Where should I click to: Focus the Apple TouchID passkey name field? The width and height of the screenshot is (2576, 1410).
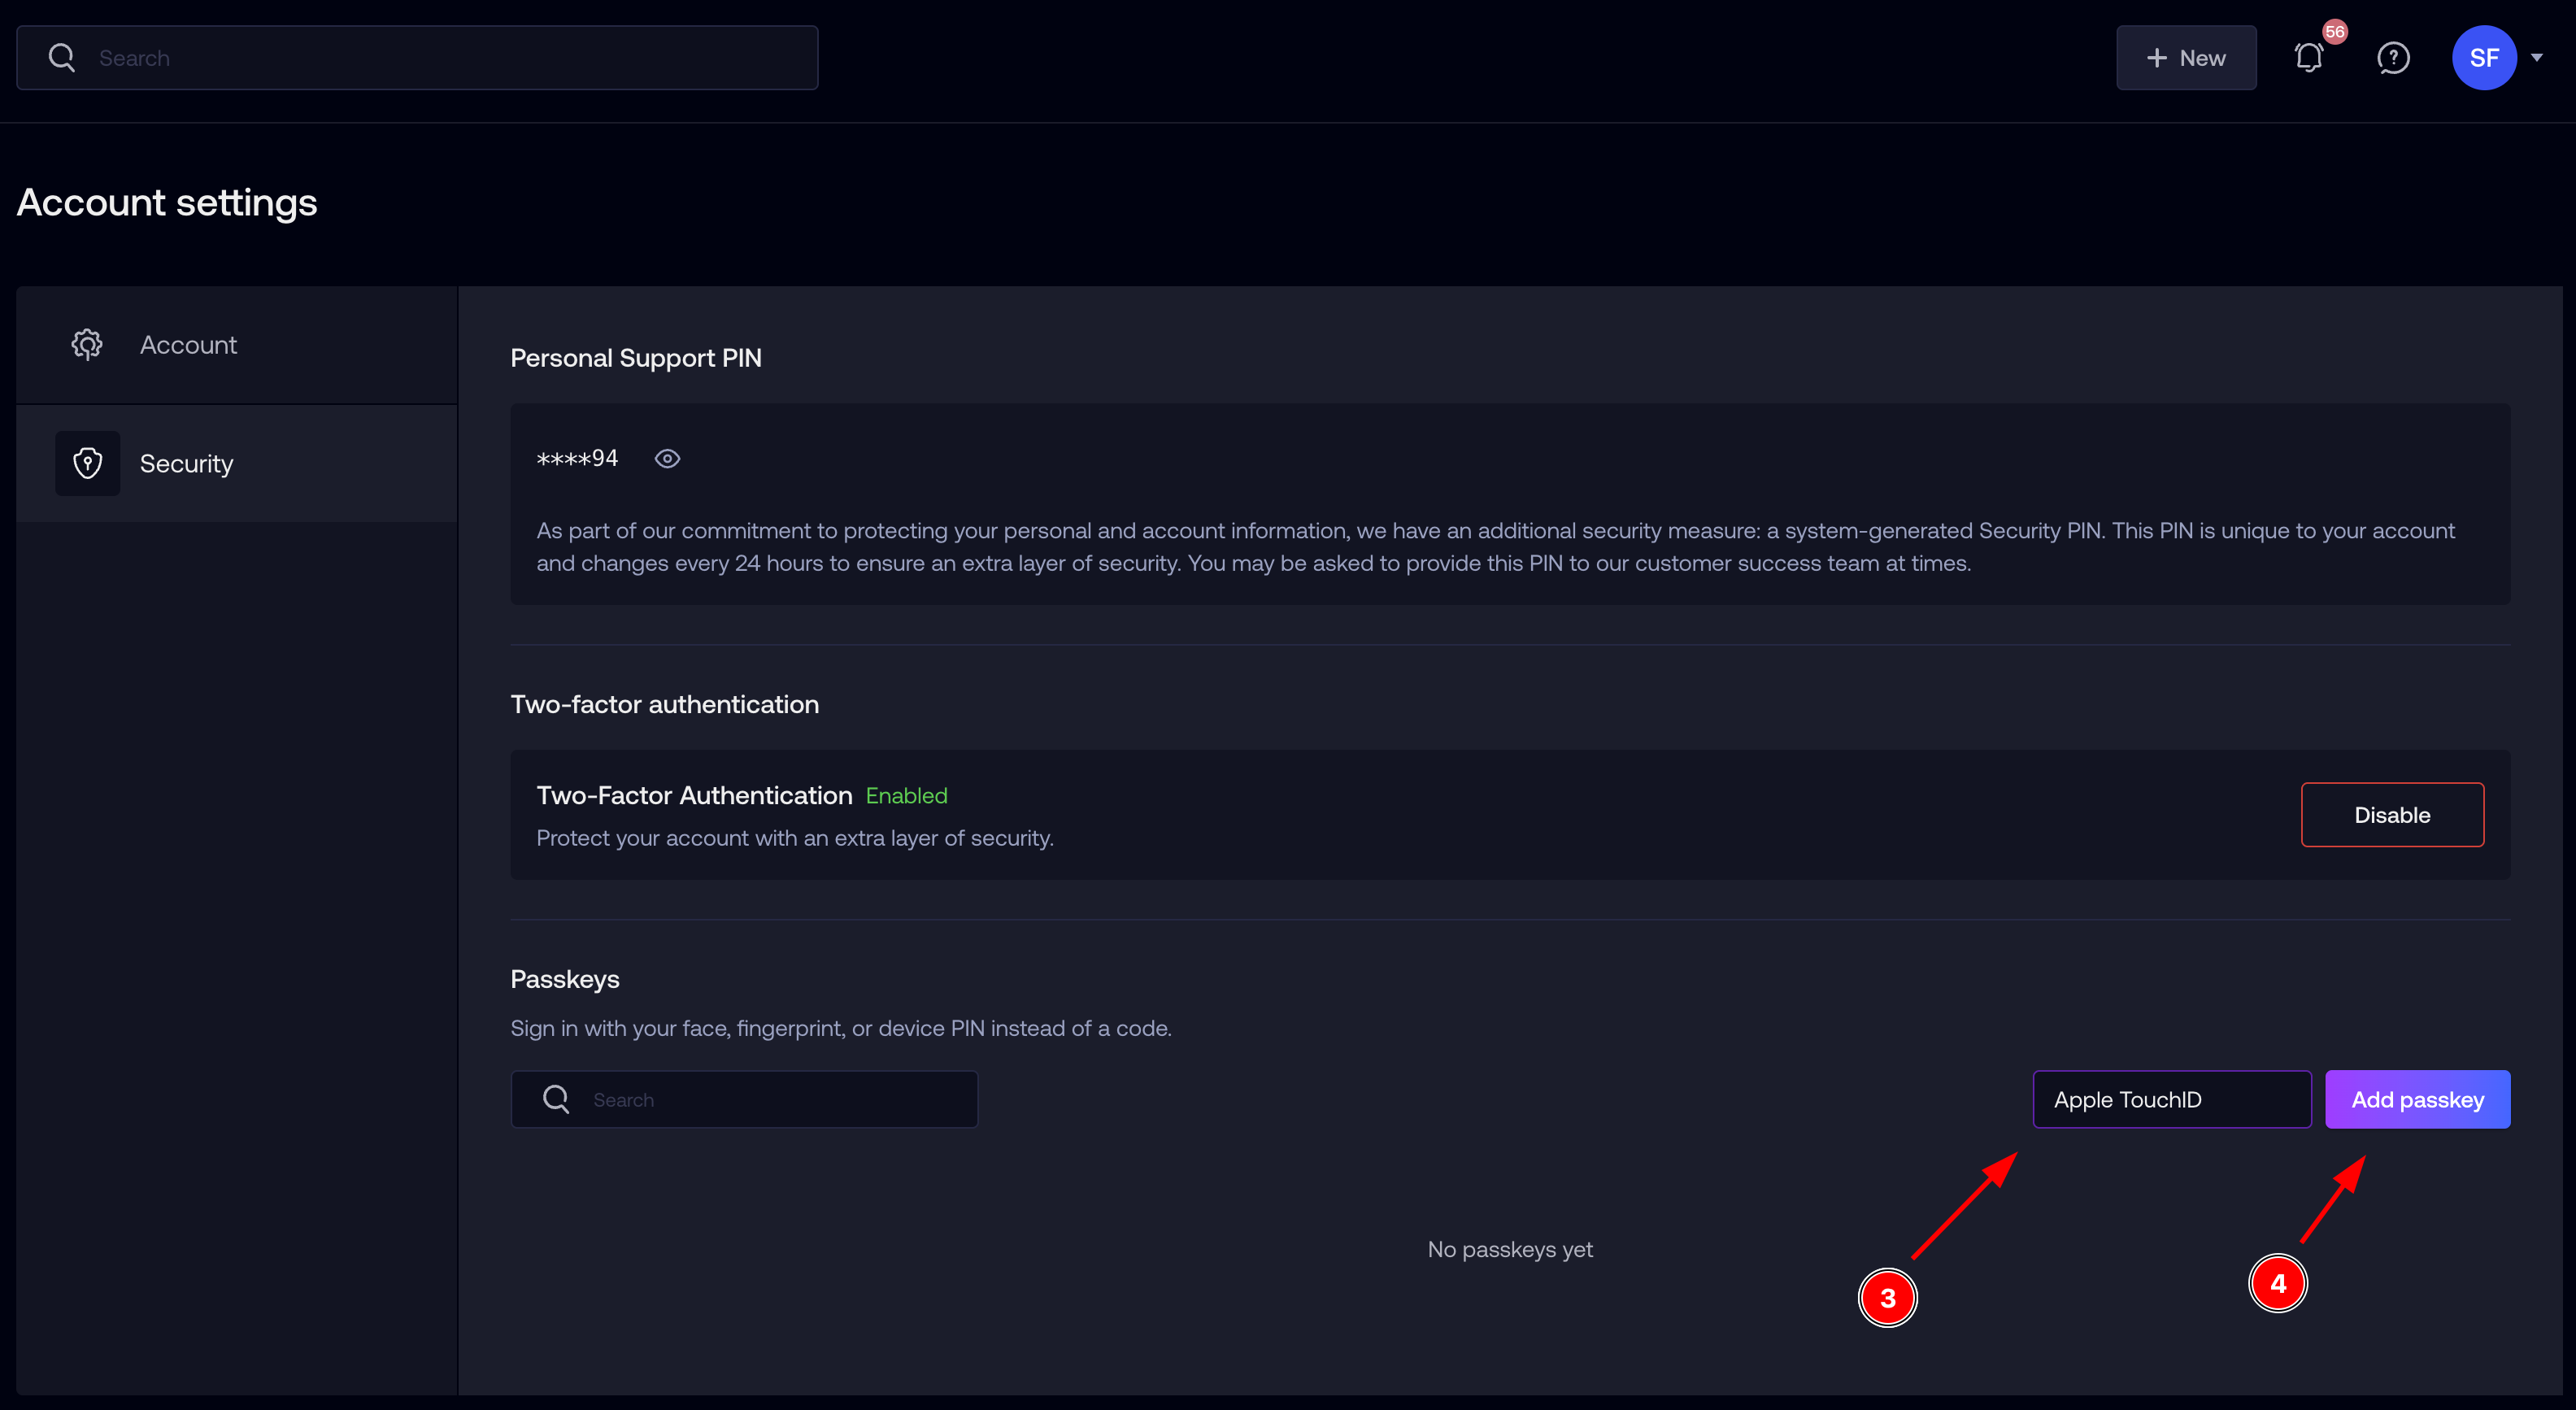pyautogui.click(x=2172, y=1099)
